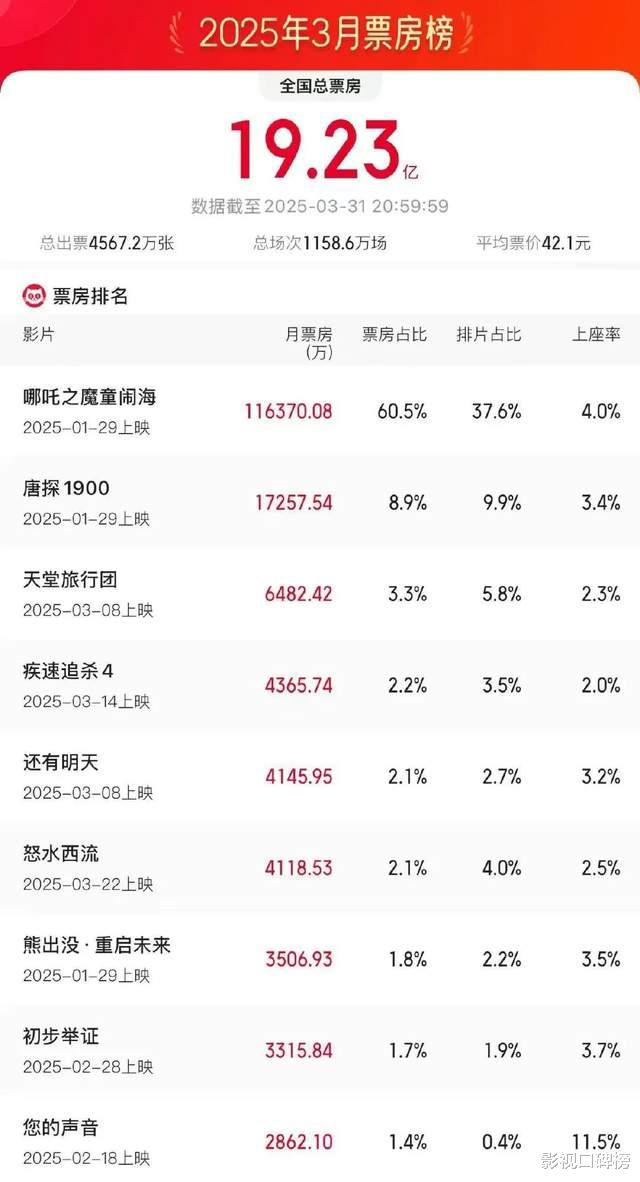Tap the 2025年3月票房榜 title
The width and height of the screenshot is (640, 1182).
pos(326,32)
